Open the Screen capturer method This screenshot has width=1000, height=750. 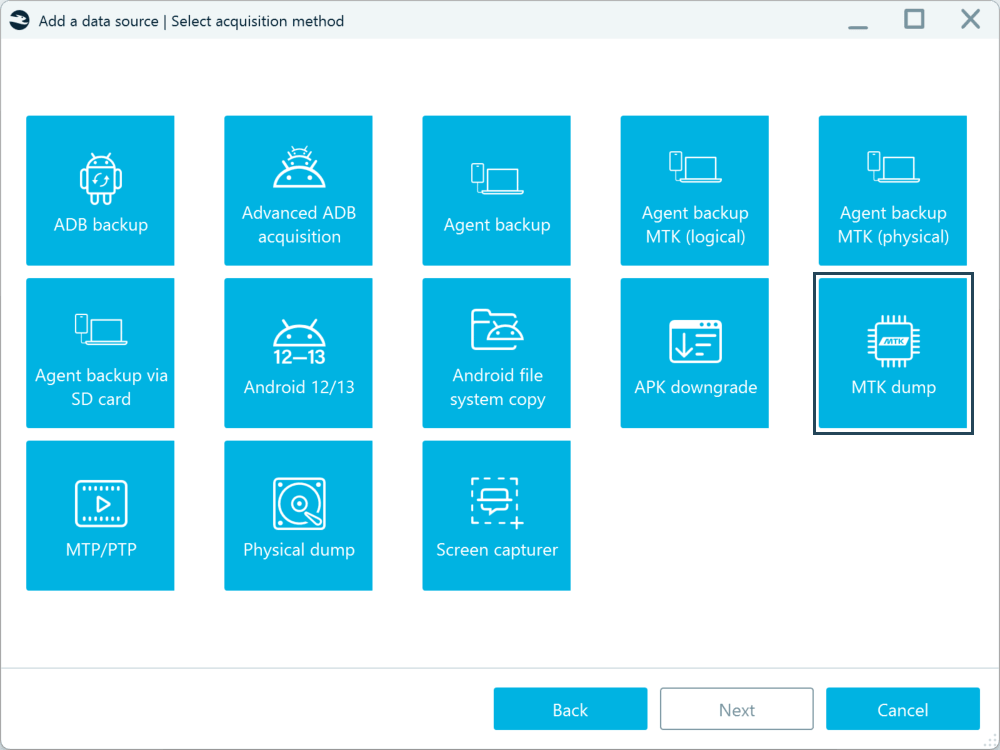coord(496,515)
